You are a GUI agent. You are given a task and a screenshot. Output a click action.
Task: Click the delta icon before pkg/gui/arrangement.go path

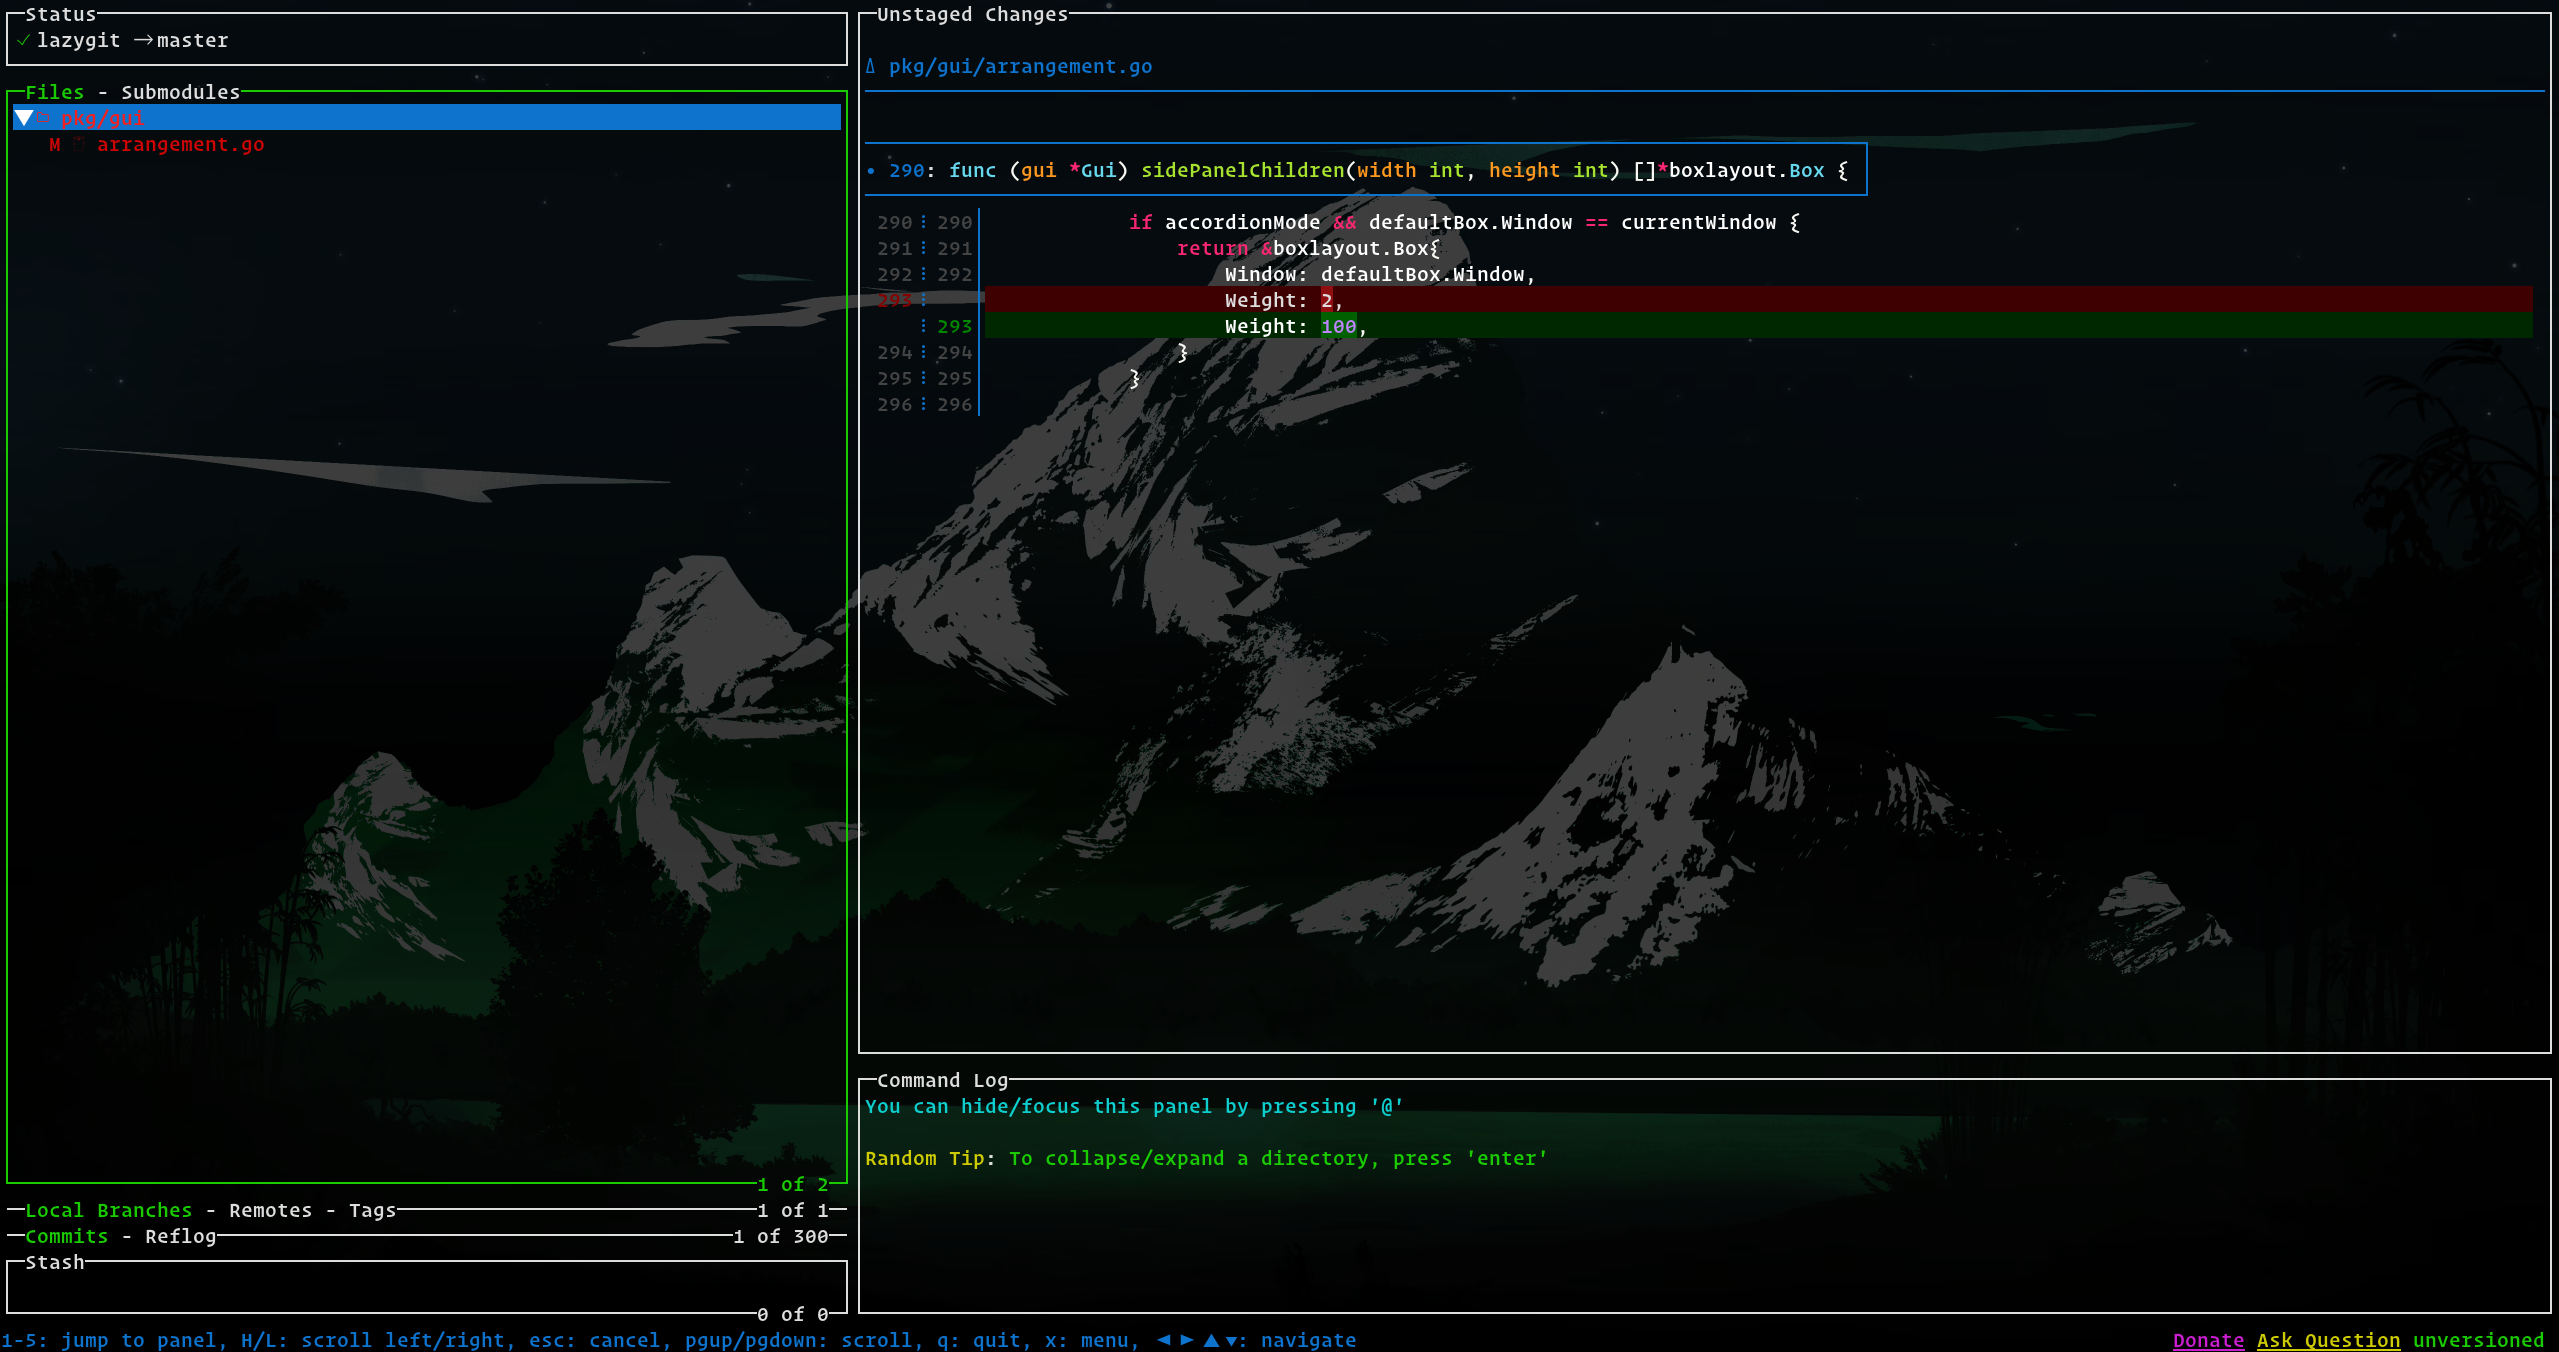[871, 67]
